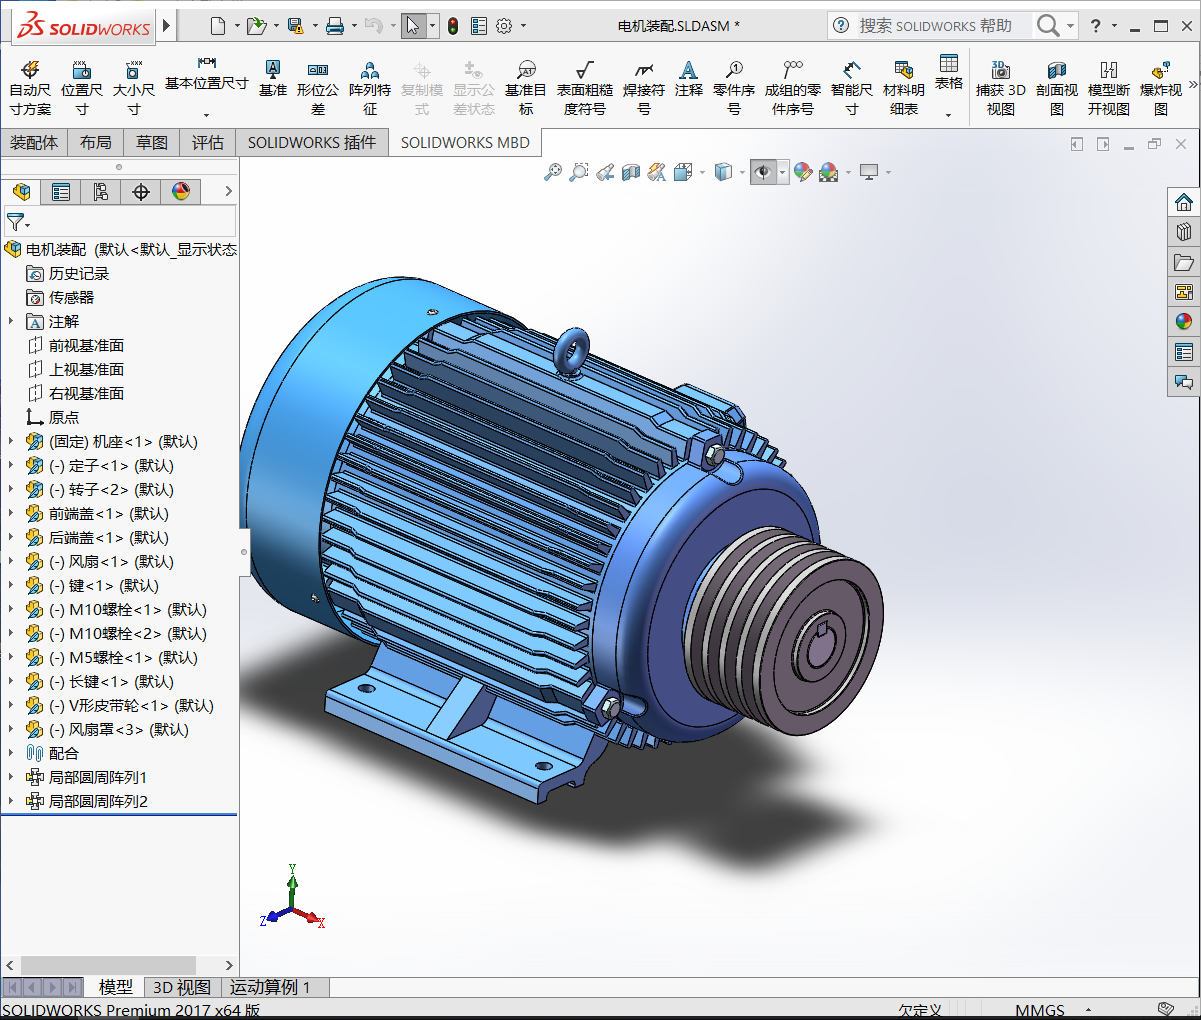Switch to the DisplayManager tab in left panel
Viewport: 1201px width, 1020px height.
[x=181, y=191]
